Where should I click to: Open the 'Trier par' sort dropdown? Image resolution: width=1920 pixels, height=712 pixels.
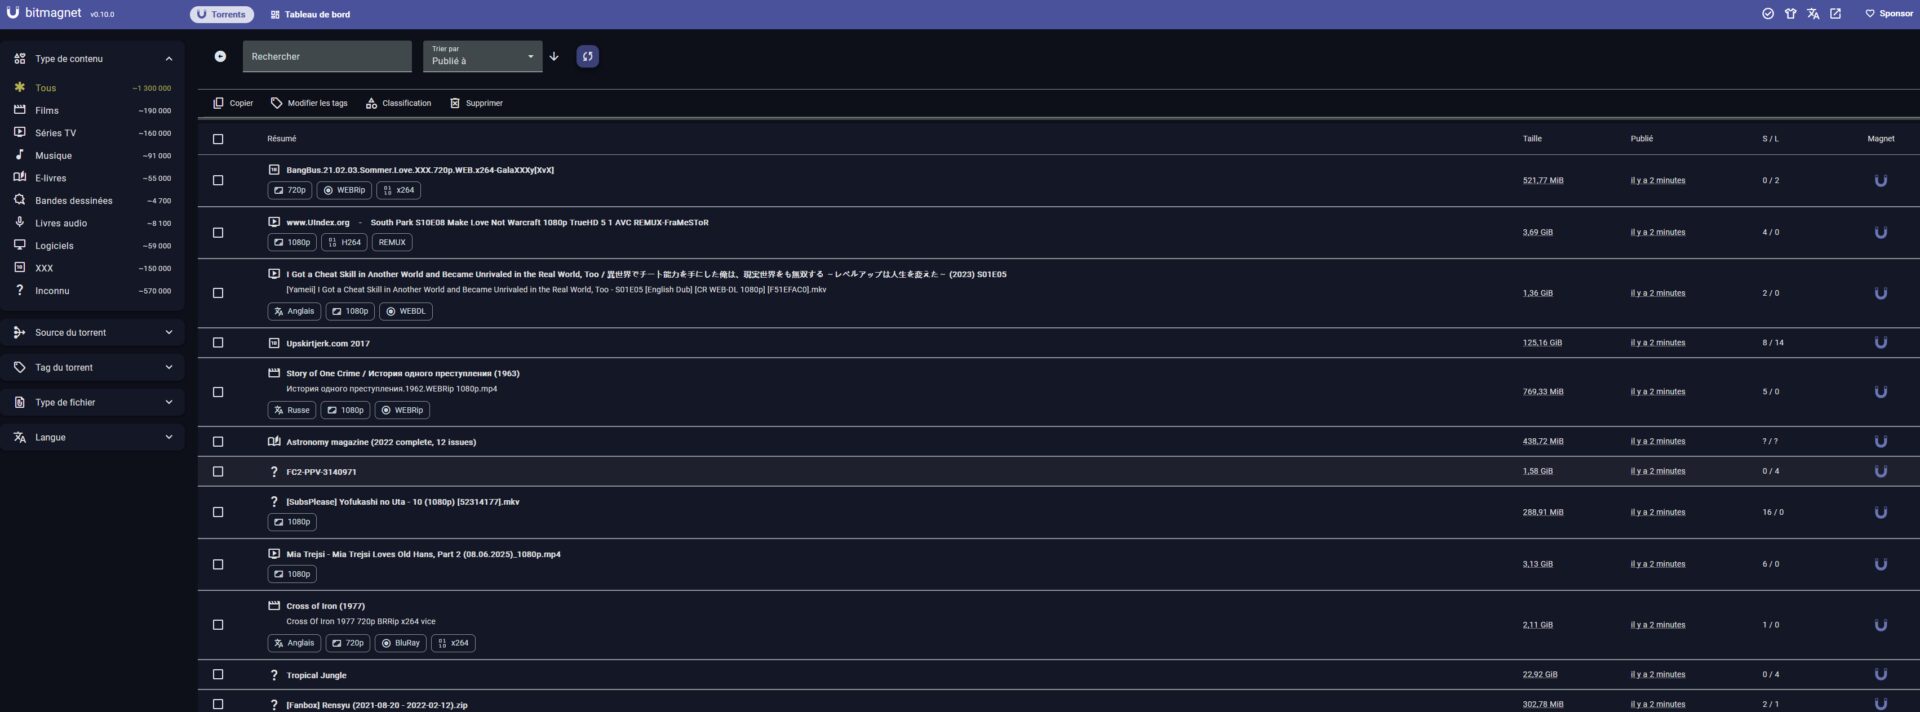click(482, 57)
